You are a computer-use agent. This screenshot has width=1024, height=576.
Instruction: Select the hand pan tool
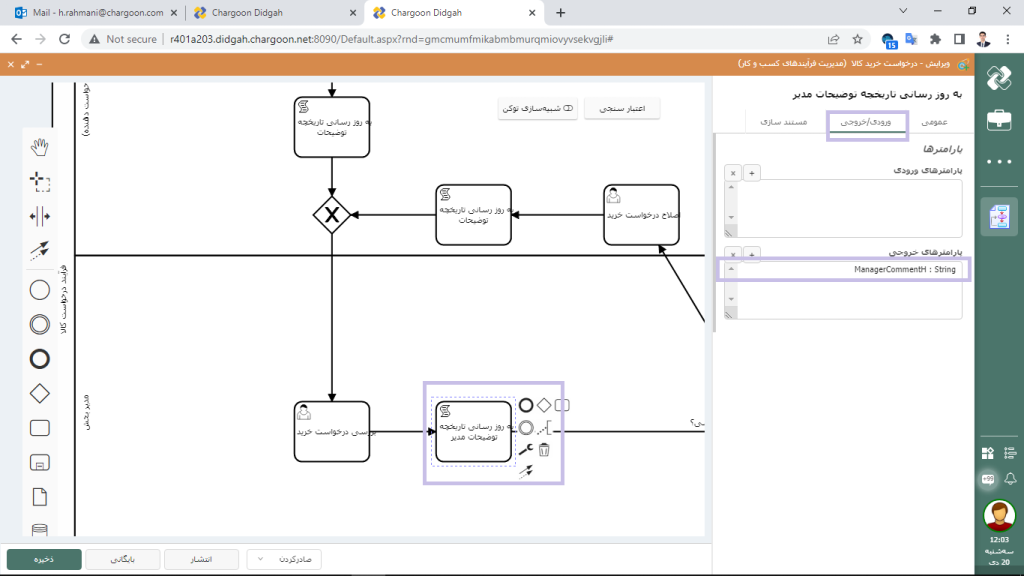40,147
